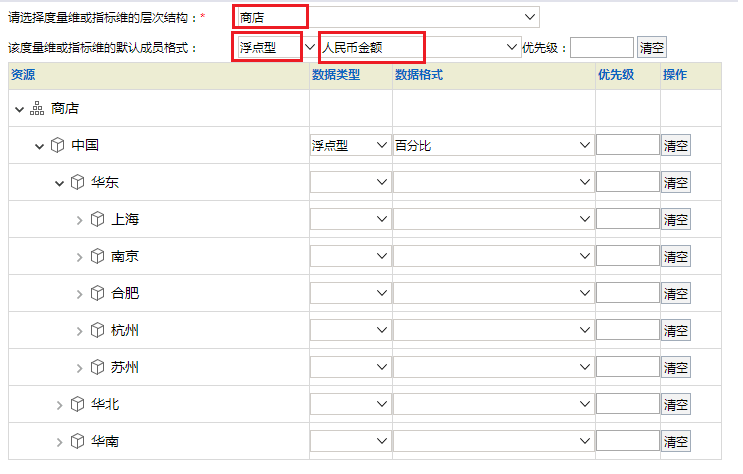This screenshot has height=474, width=743.
Task: Click 清空 button in 合肥 row
Action: coord(676,293)
